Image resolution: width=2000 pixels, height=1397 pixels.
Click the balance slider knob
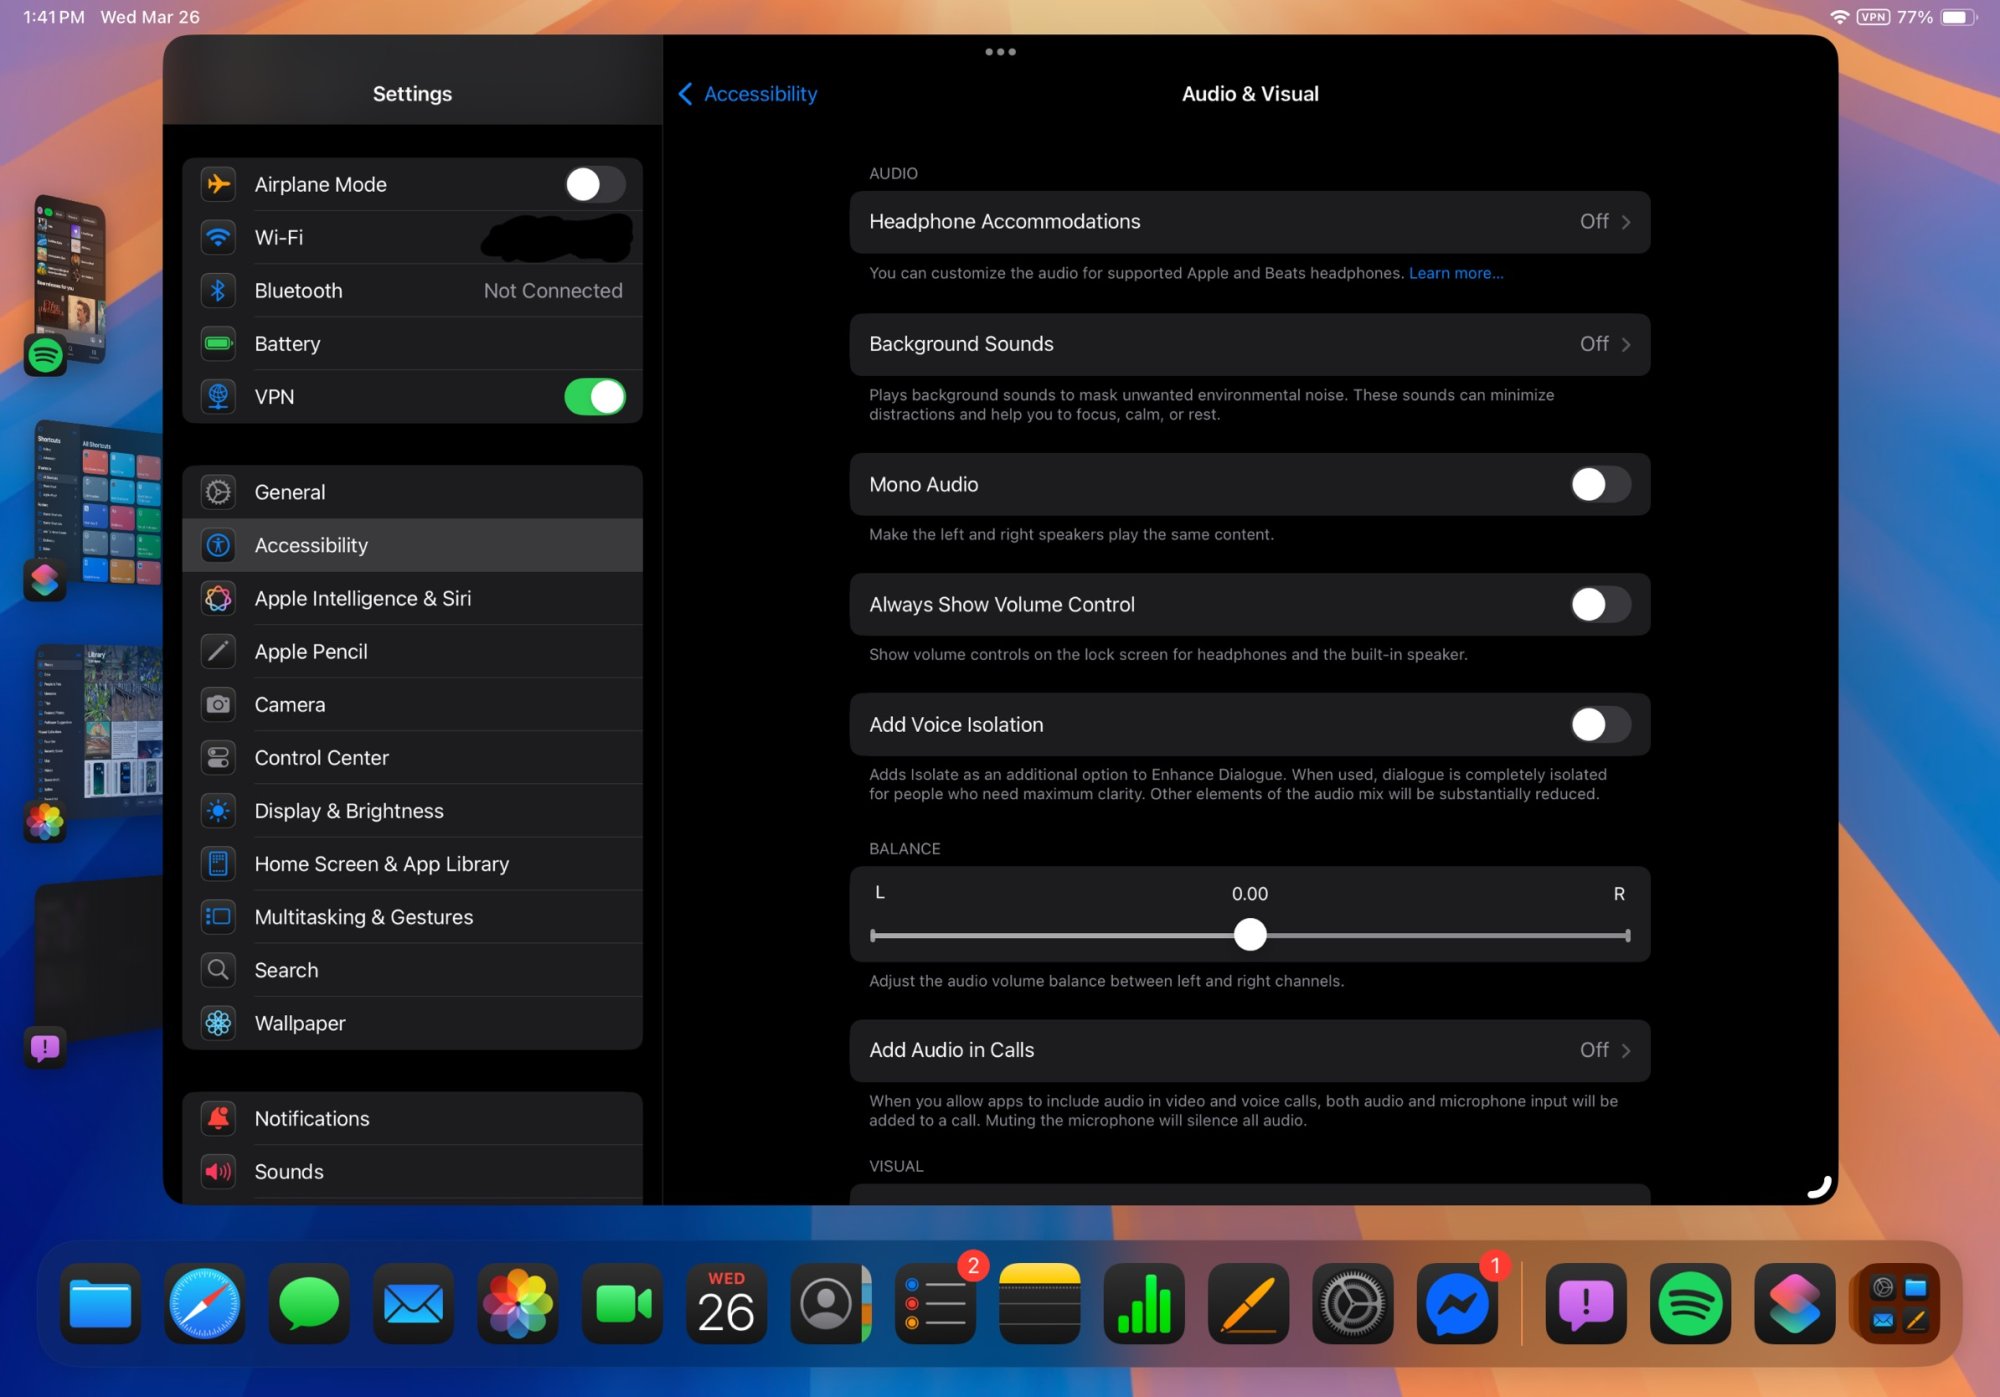click(1250, 935)
